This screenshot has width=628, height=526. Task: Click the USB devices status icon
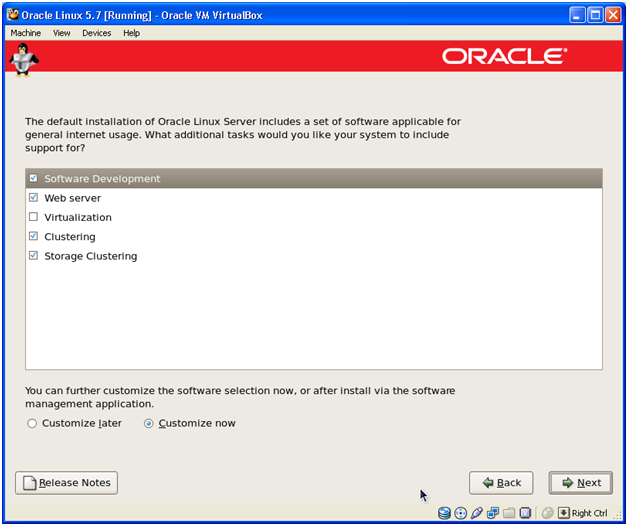click(477, 513)
